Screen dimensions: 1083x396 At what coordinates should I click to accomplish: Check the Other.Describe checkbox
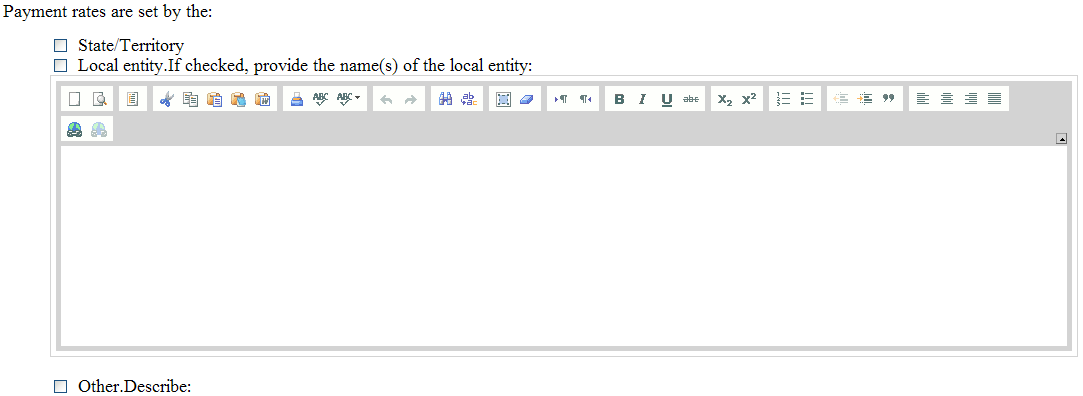[x=61, y=386]
